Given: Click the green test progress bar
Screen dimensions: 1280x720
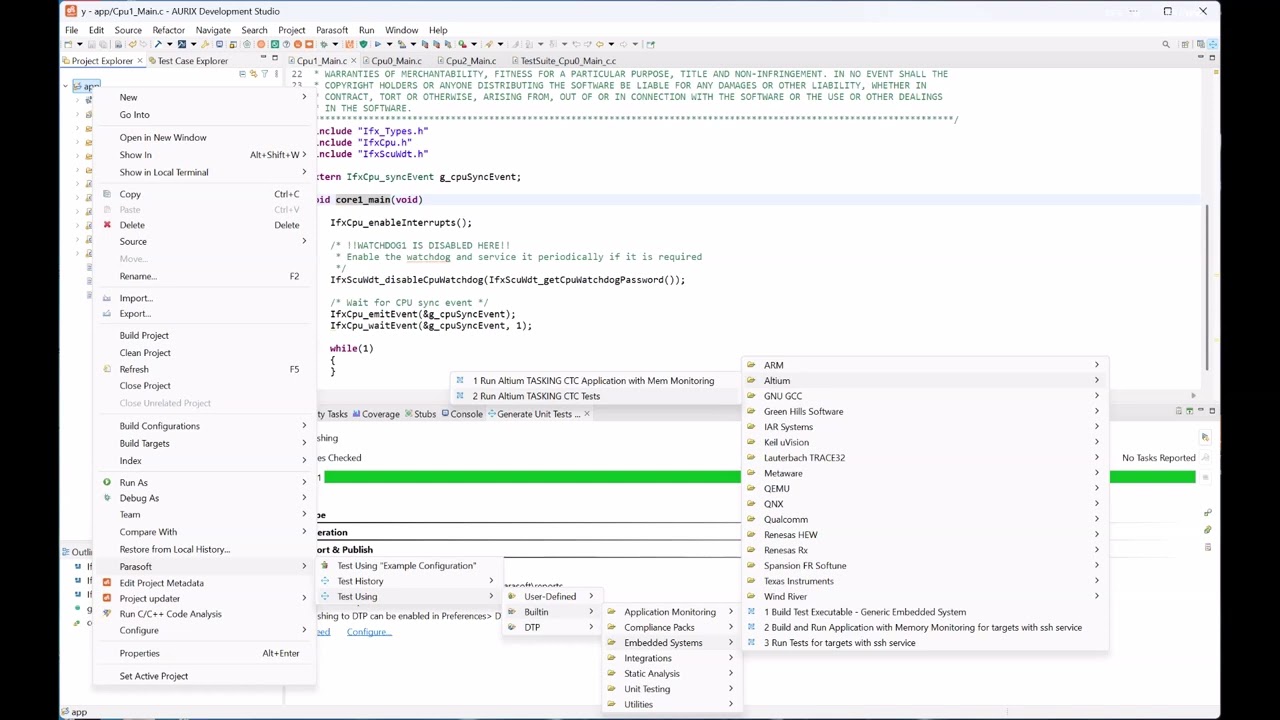Looking at the screenshot, I should tap(759, 477).
